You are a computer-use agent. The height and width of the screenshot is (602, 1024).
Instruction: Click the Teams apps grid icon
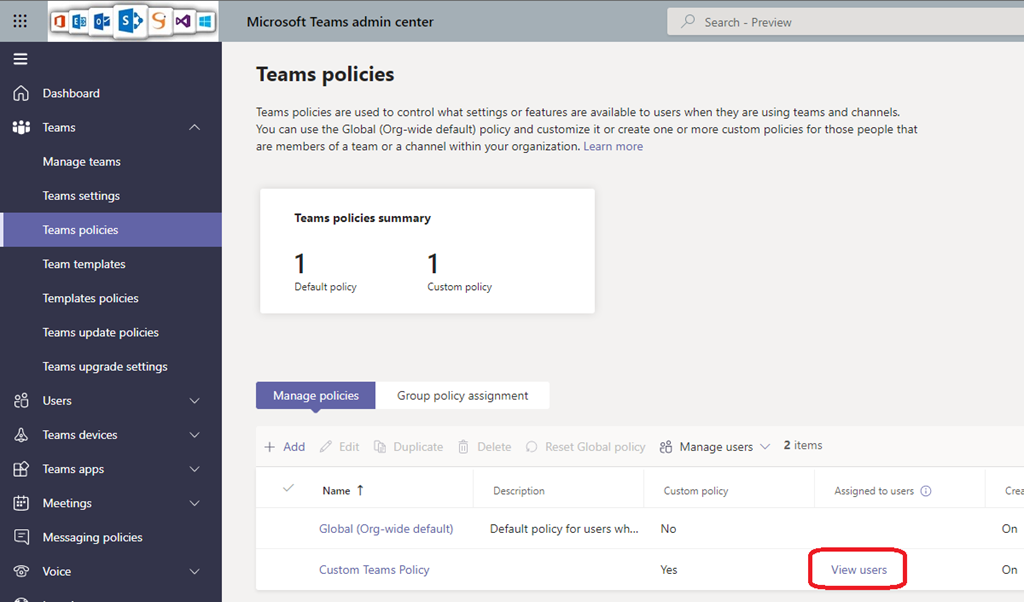click(21, 469)
